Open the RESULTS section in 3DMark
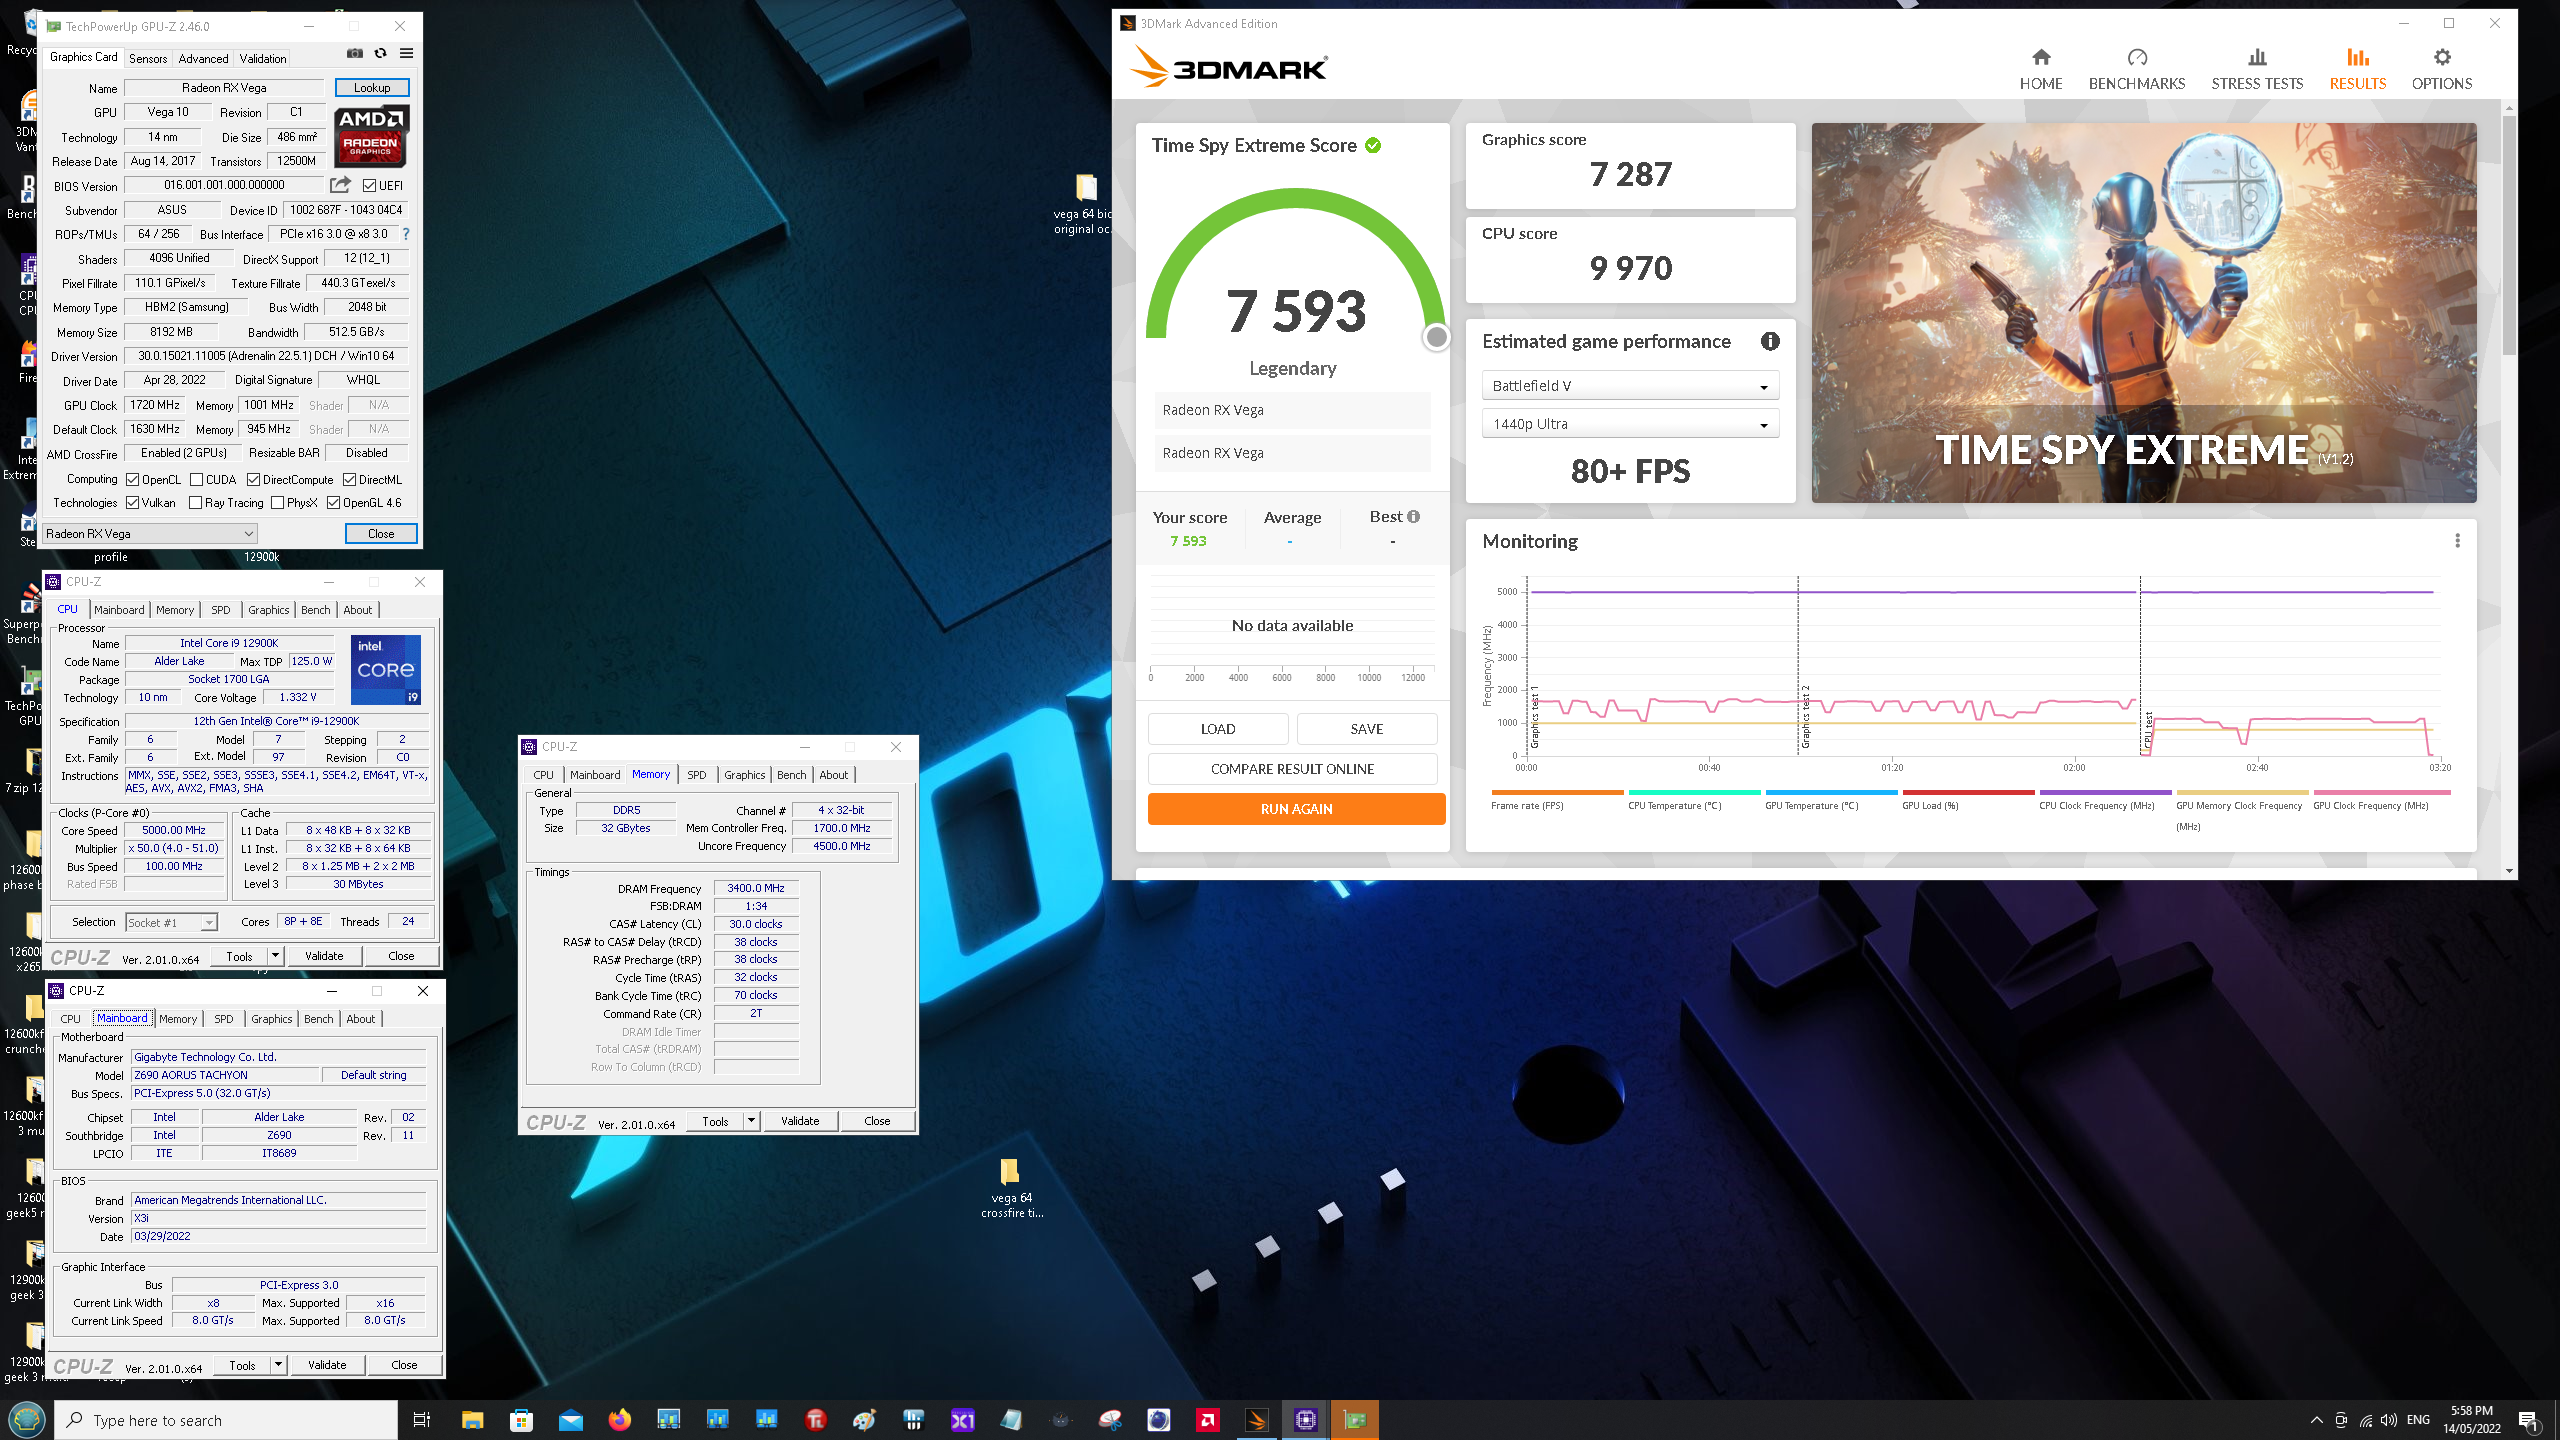Viewport: 2560px width, 1440px height. (2358, 69)
